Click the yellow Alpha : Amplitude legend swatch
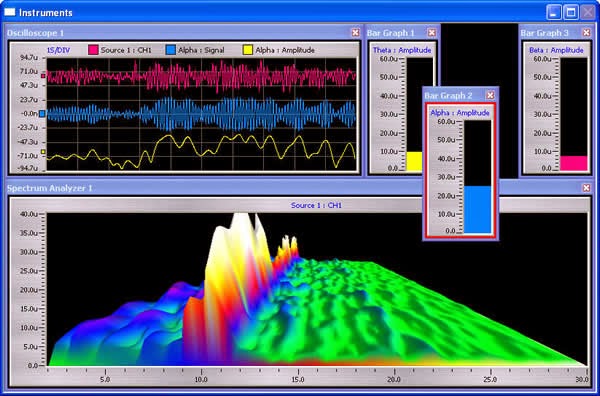The width and height of the screenshot is (600, 396). pyautogui.click(x=248, y=50)
